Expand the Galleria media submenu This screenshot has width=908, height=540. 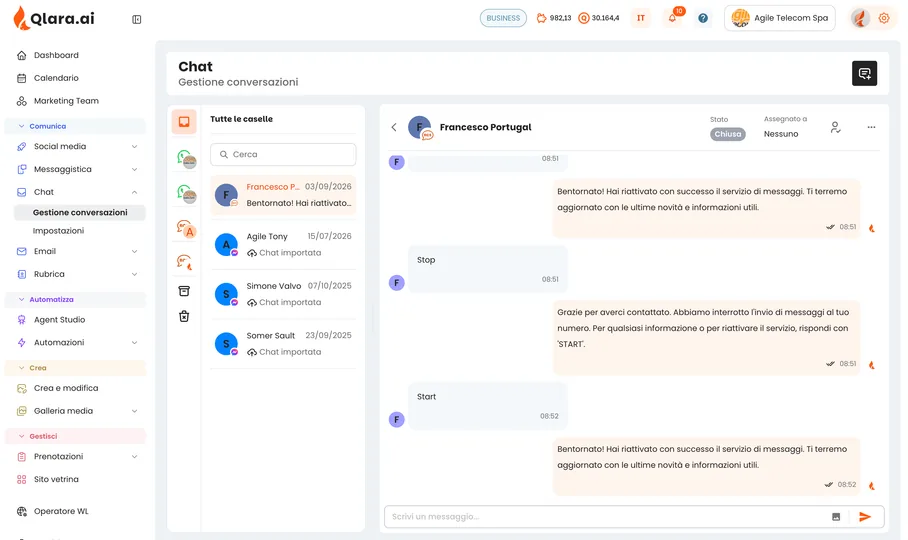[134, 411]
